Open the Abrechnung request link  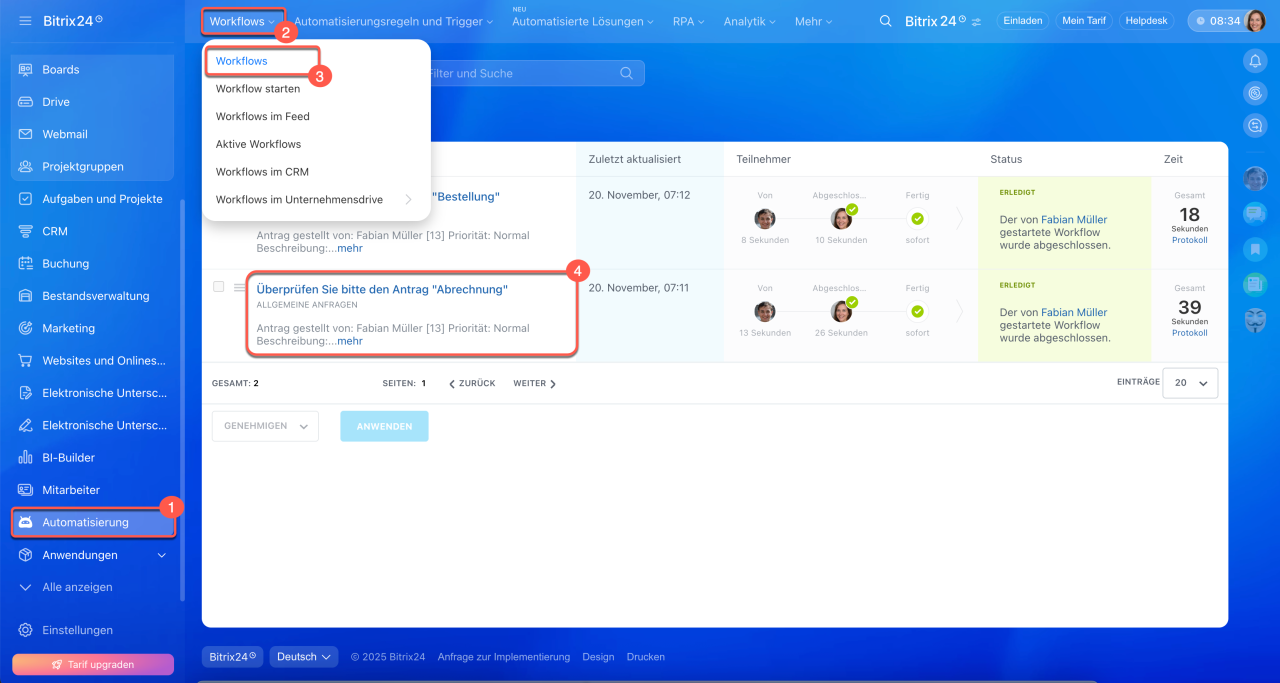[x=382, y=289]
